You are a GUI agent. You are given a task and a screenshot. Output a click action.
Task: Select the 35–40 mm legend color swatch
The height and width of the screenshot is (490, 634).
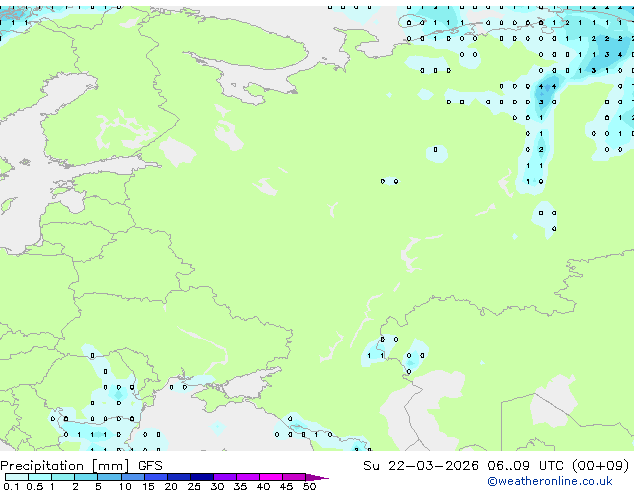248,477
